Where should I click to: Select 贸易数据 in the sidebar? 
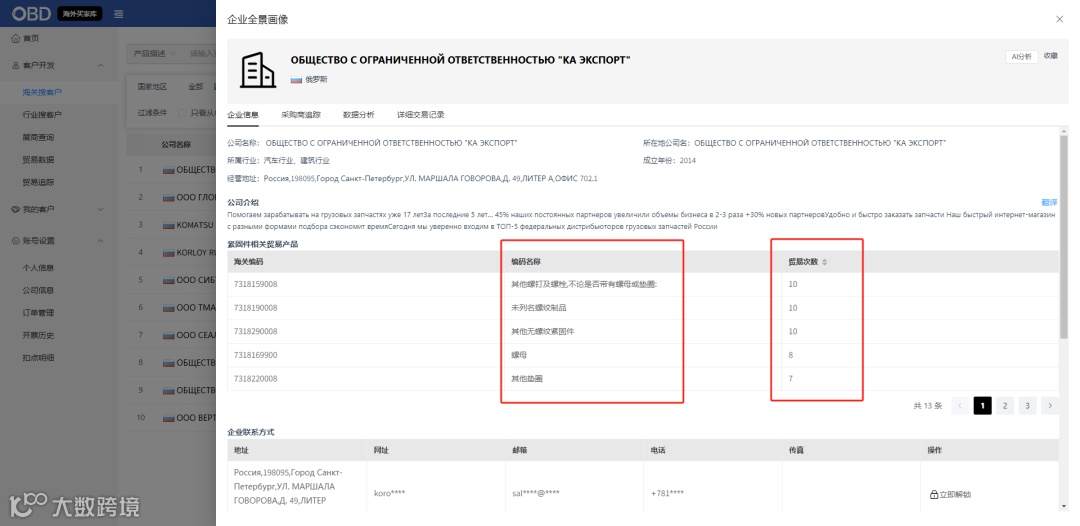coord(39,160)
